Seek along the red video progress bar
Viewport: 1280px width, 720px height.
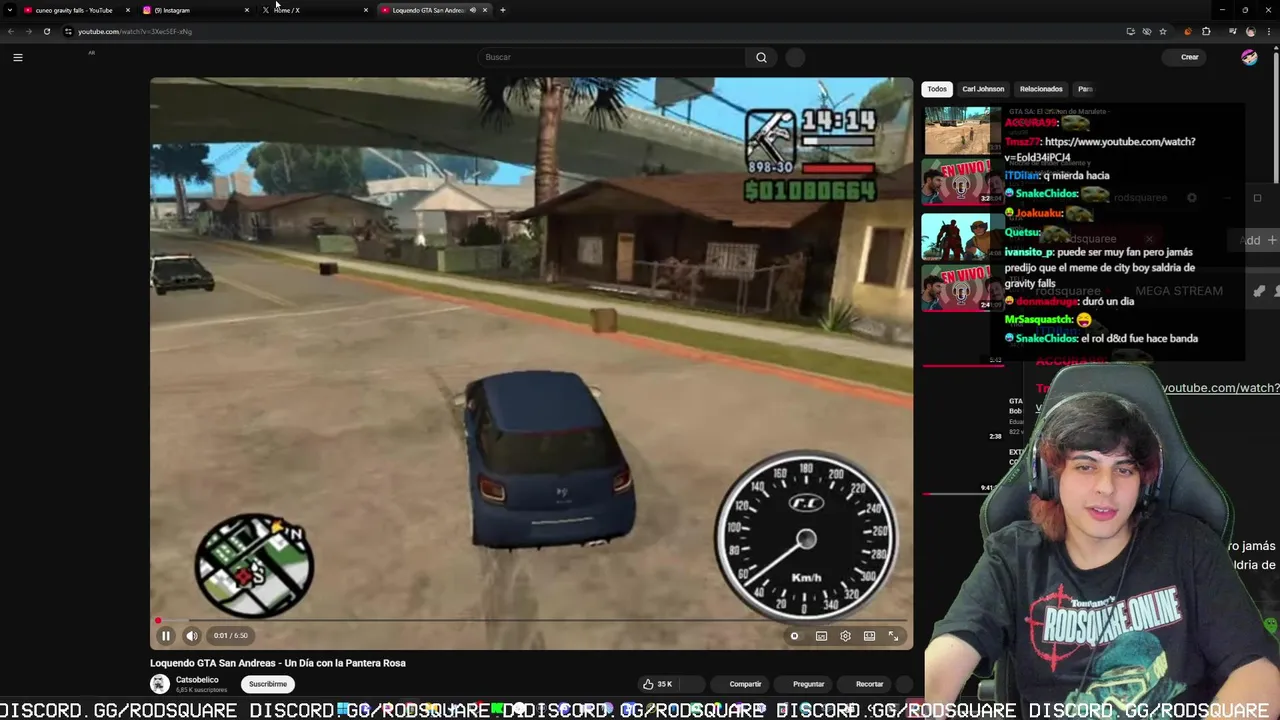pyautogui.click(x=531, y=621)
